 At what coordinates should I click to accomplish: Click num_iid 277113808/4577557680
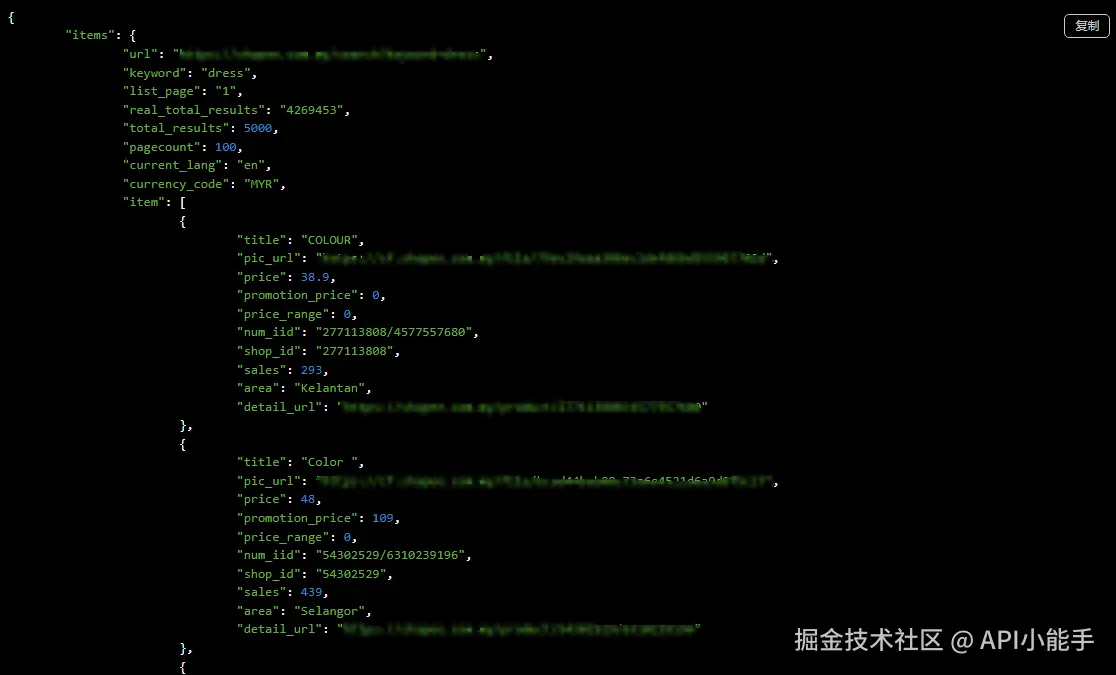tap(394, 332)
